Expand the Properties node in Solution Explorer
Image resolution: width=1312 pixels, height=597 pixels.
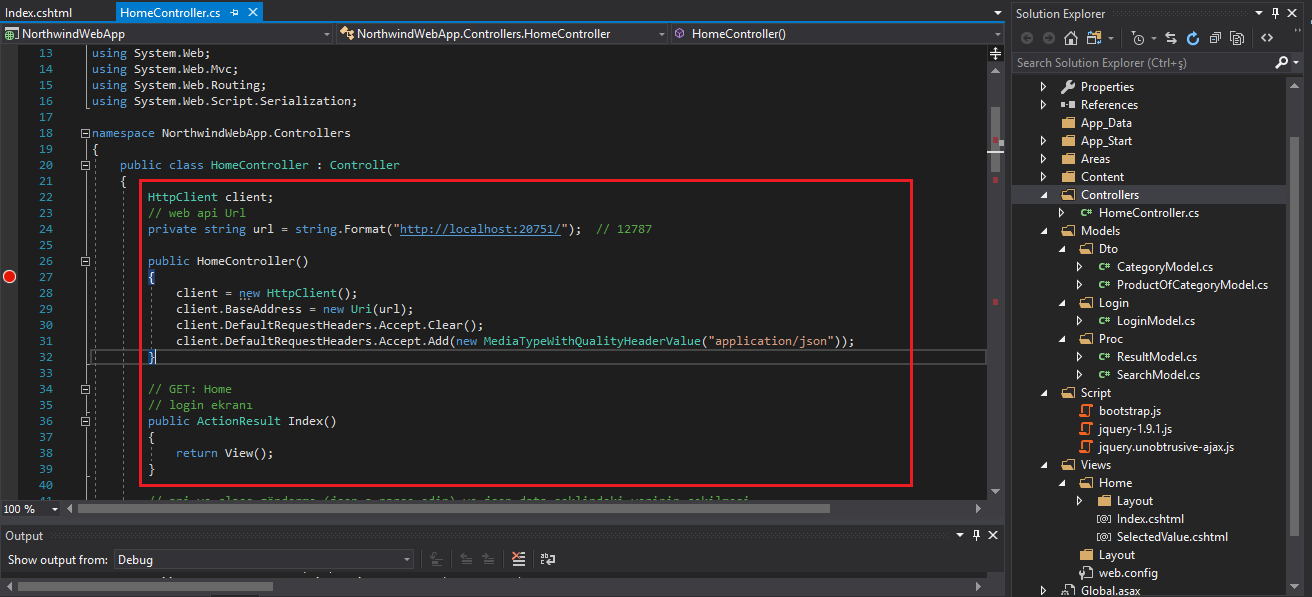tap(1044, 87)
